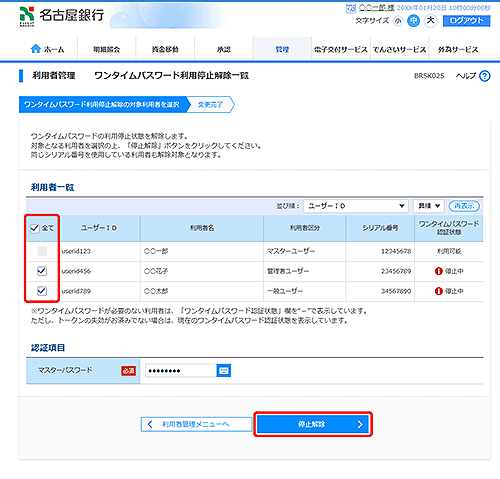The width and height of the screenshot is (500, 479).
Task: Click the ワンタイムパスワード認証状態 column header
Action: click(449, 228)
